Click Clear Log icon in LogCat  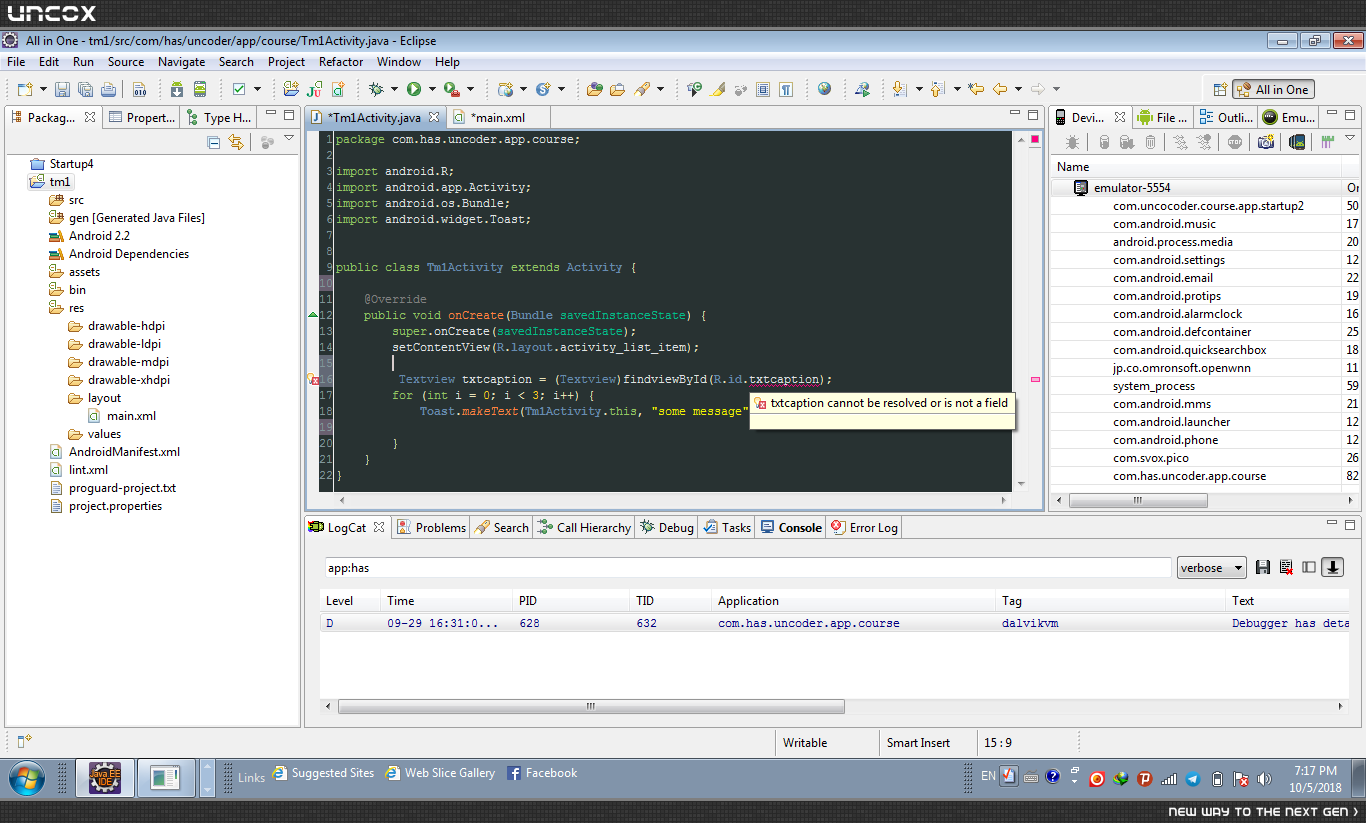[x=1286, y=567]
